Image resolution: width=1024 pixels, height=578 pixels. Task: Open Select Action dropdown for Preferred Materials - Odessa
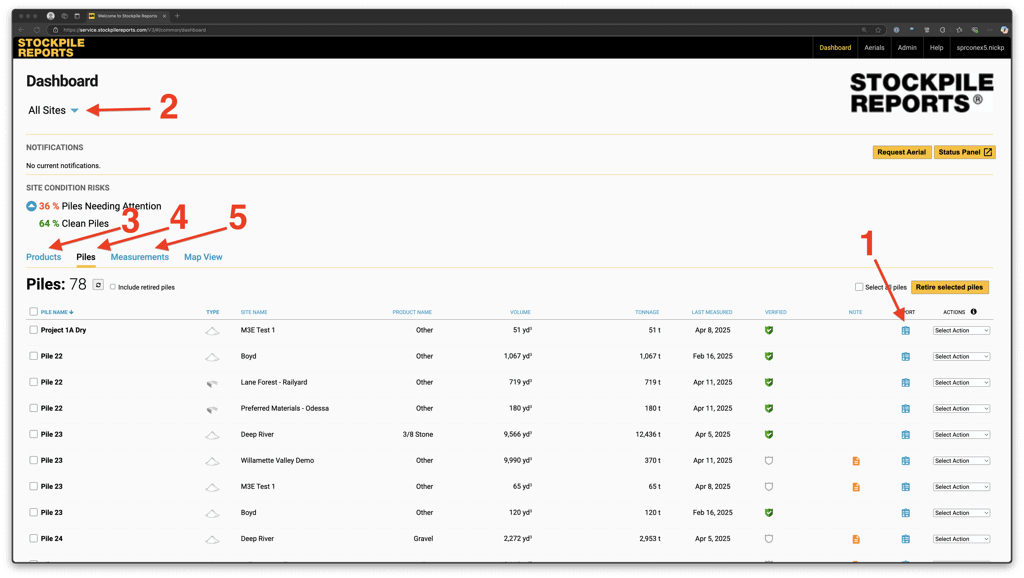pyautogui.click(x=961, y=409)
